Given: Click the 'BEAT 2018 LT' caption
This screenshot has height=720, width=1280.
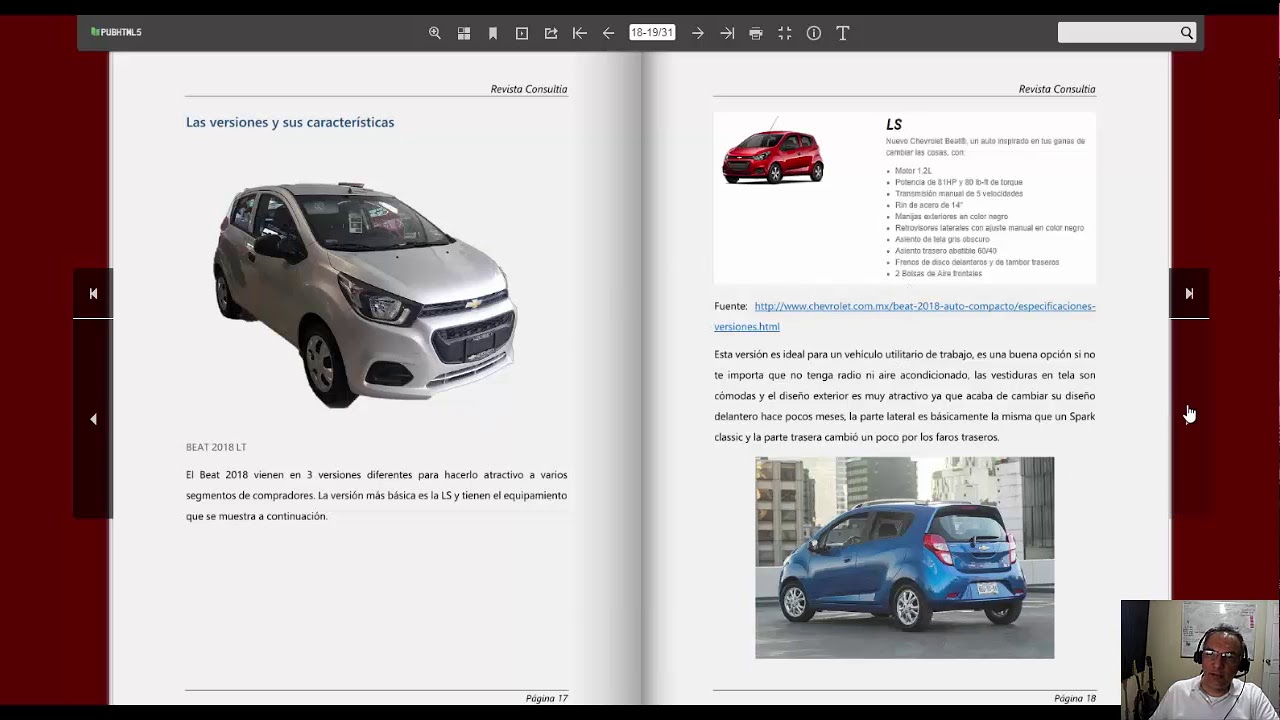Looking at the screenshot, I should point(216,447).
